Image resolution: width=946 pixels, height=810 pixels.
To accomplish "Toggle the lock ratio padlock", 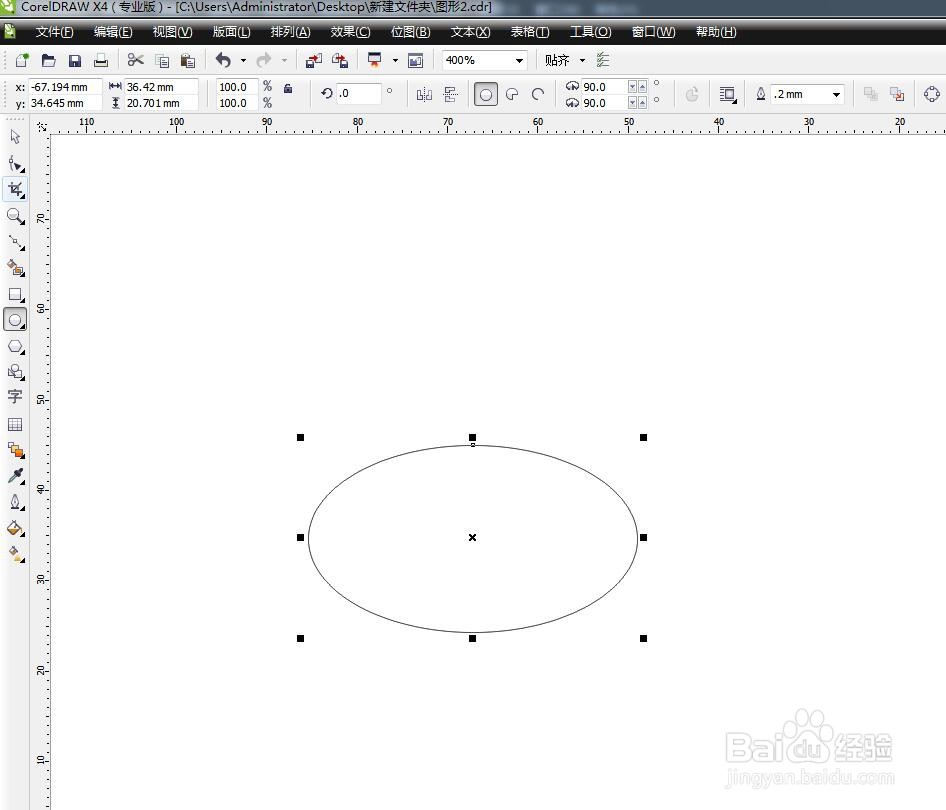I will click(x=288, y=88).
